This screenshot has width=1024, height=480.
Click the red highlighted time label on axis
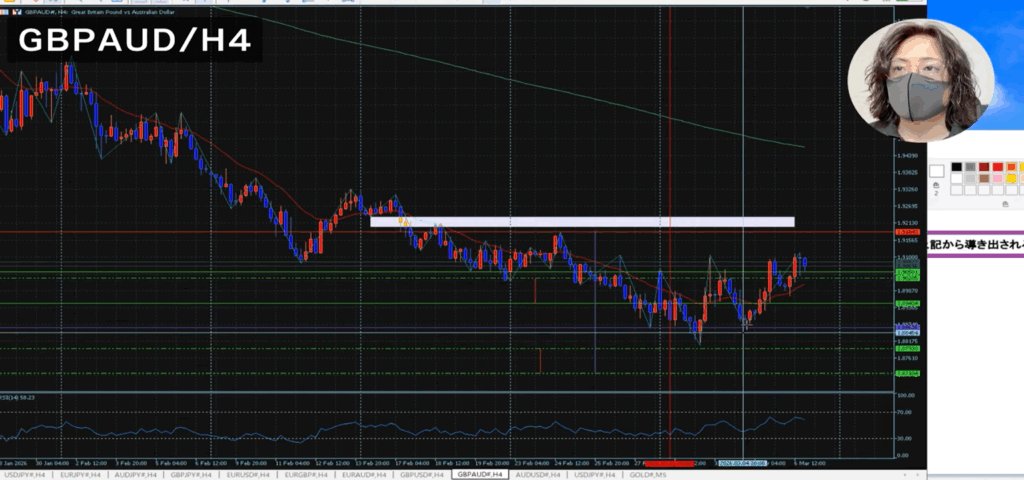tap(668, 464)
